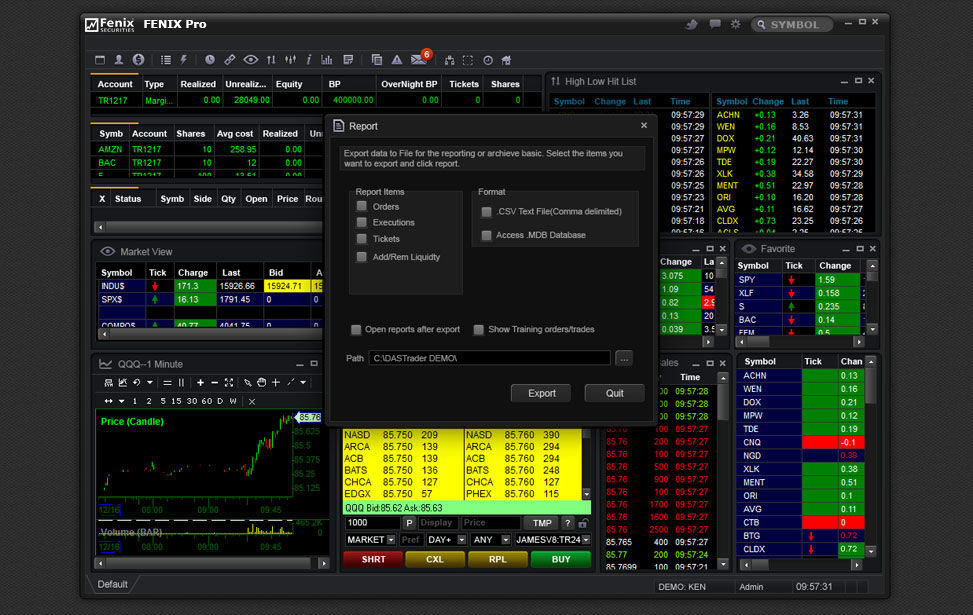Open the settings gear in the title bar
973x615 pixels.
[x=735, y=24]
